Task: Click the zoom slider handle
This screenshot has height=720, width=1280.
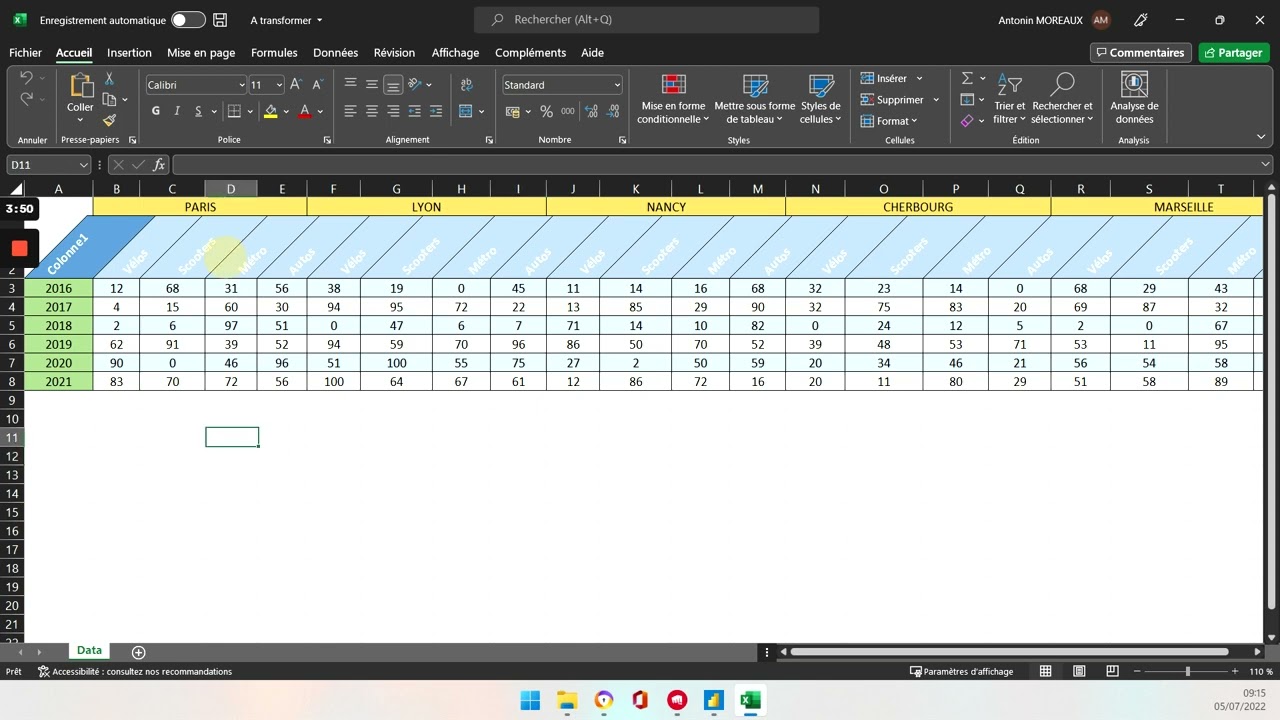Action: click(x=1187, y=671)
